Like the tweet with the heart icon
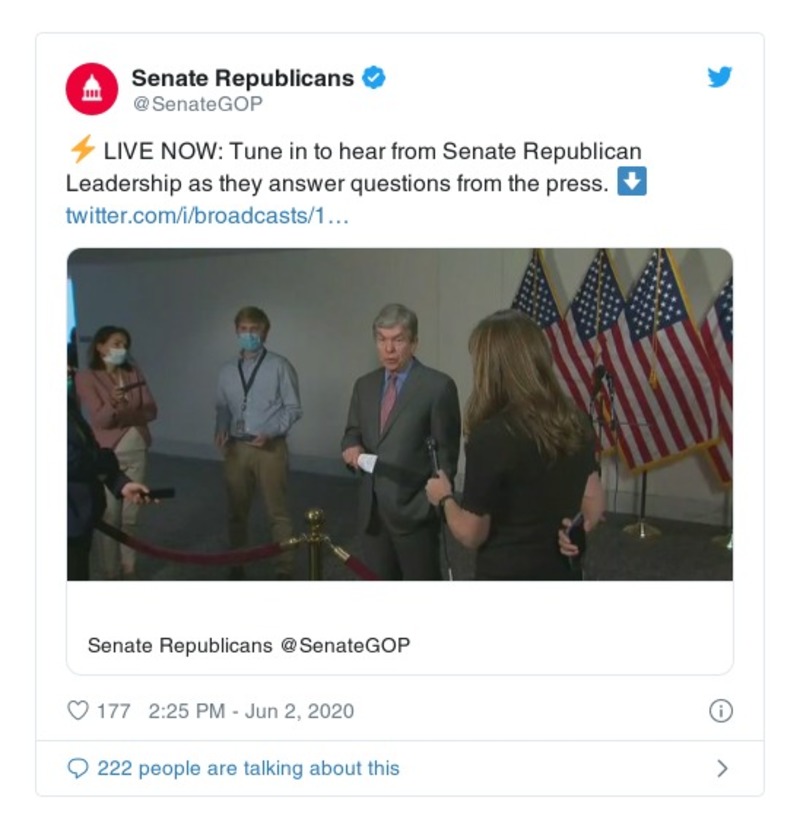This screenshot has height=829, width=800. point(78,711)
